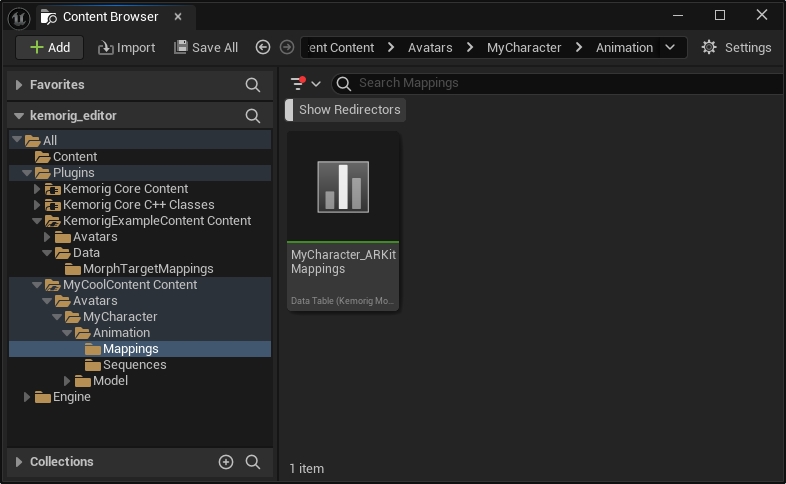Open the path breadcrumb dropdown arrow
786x484 pixels.
point(670,48)
